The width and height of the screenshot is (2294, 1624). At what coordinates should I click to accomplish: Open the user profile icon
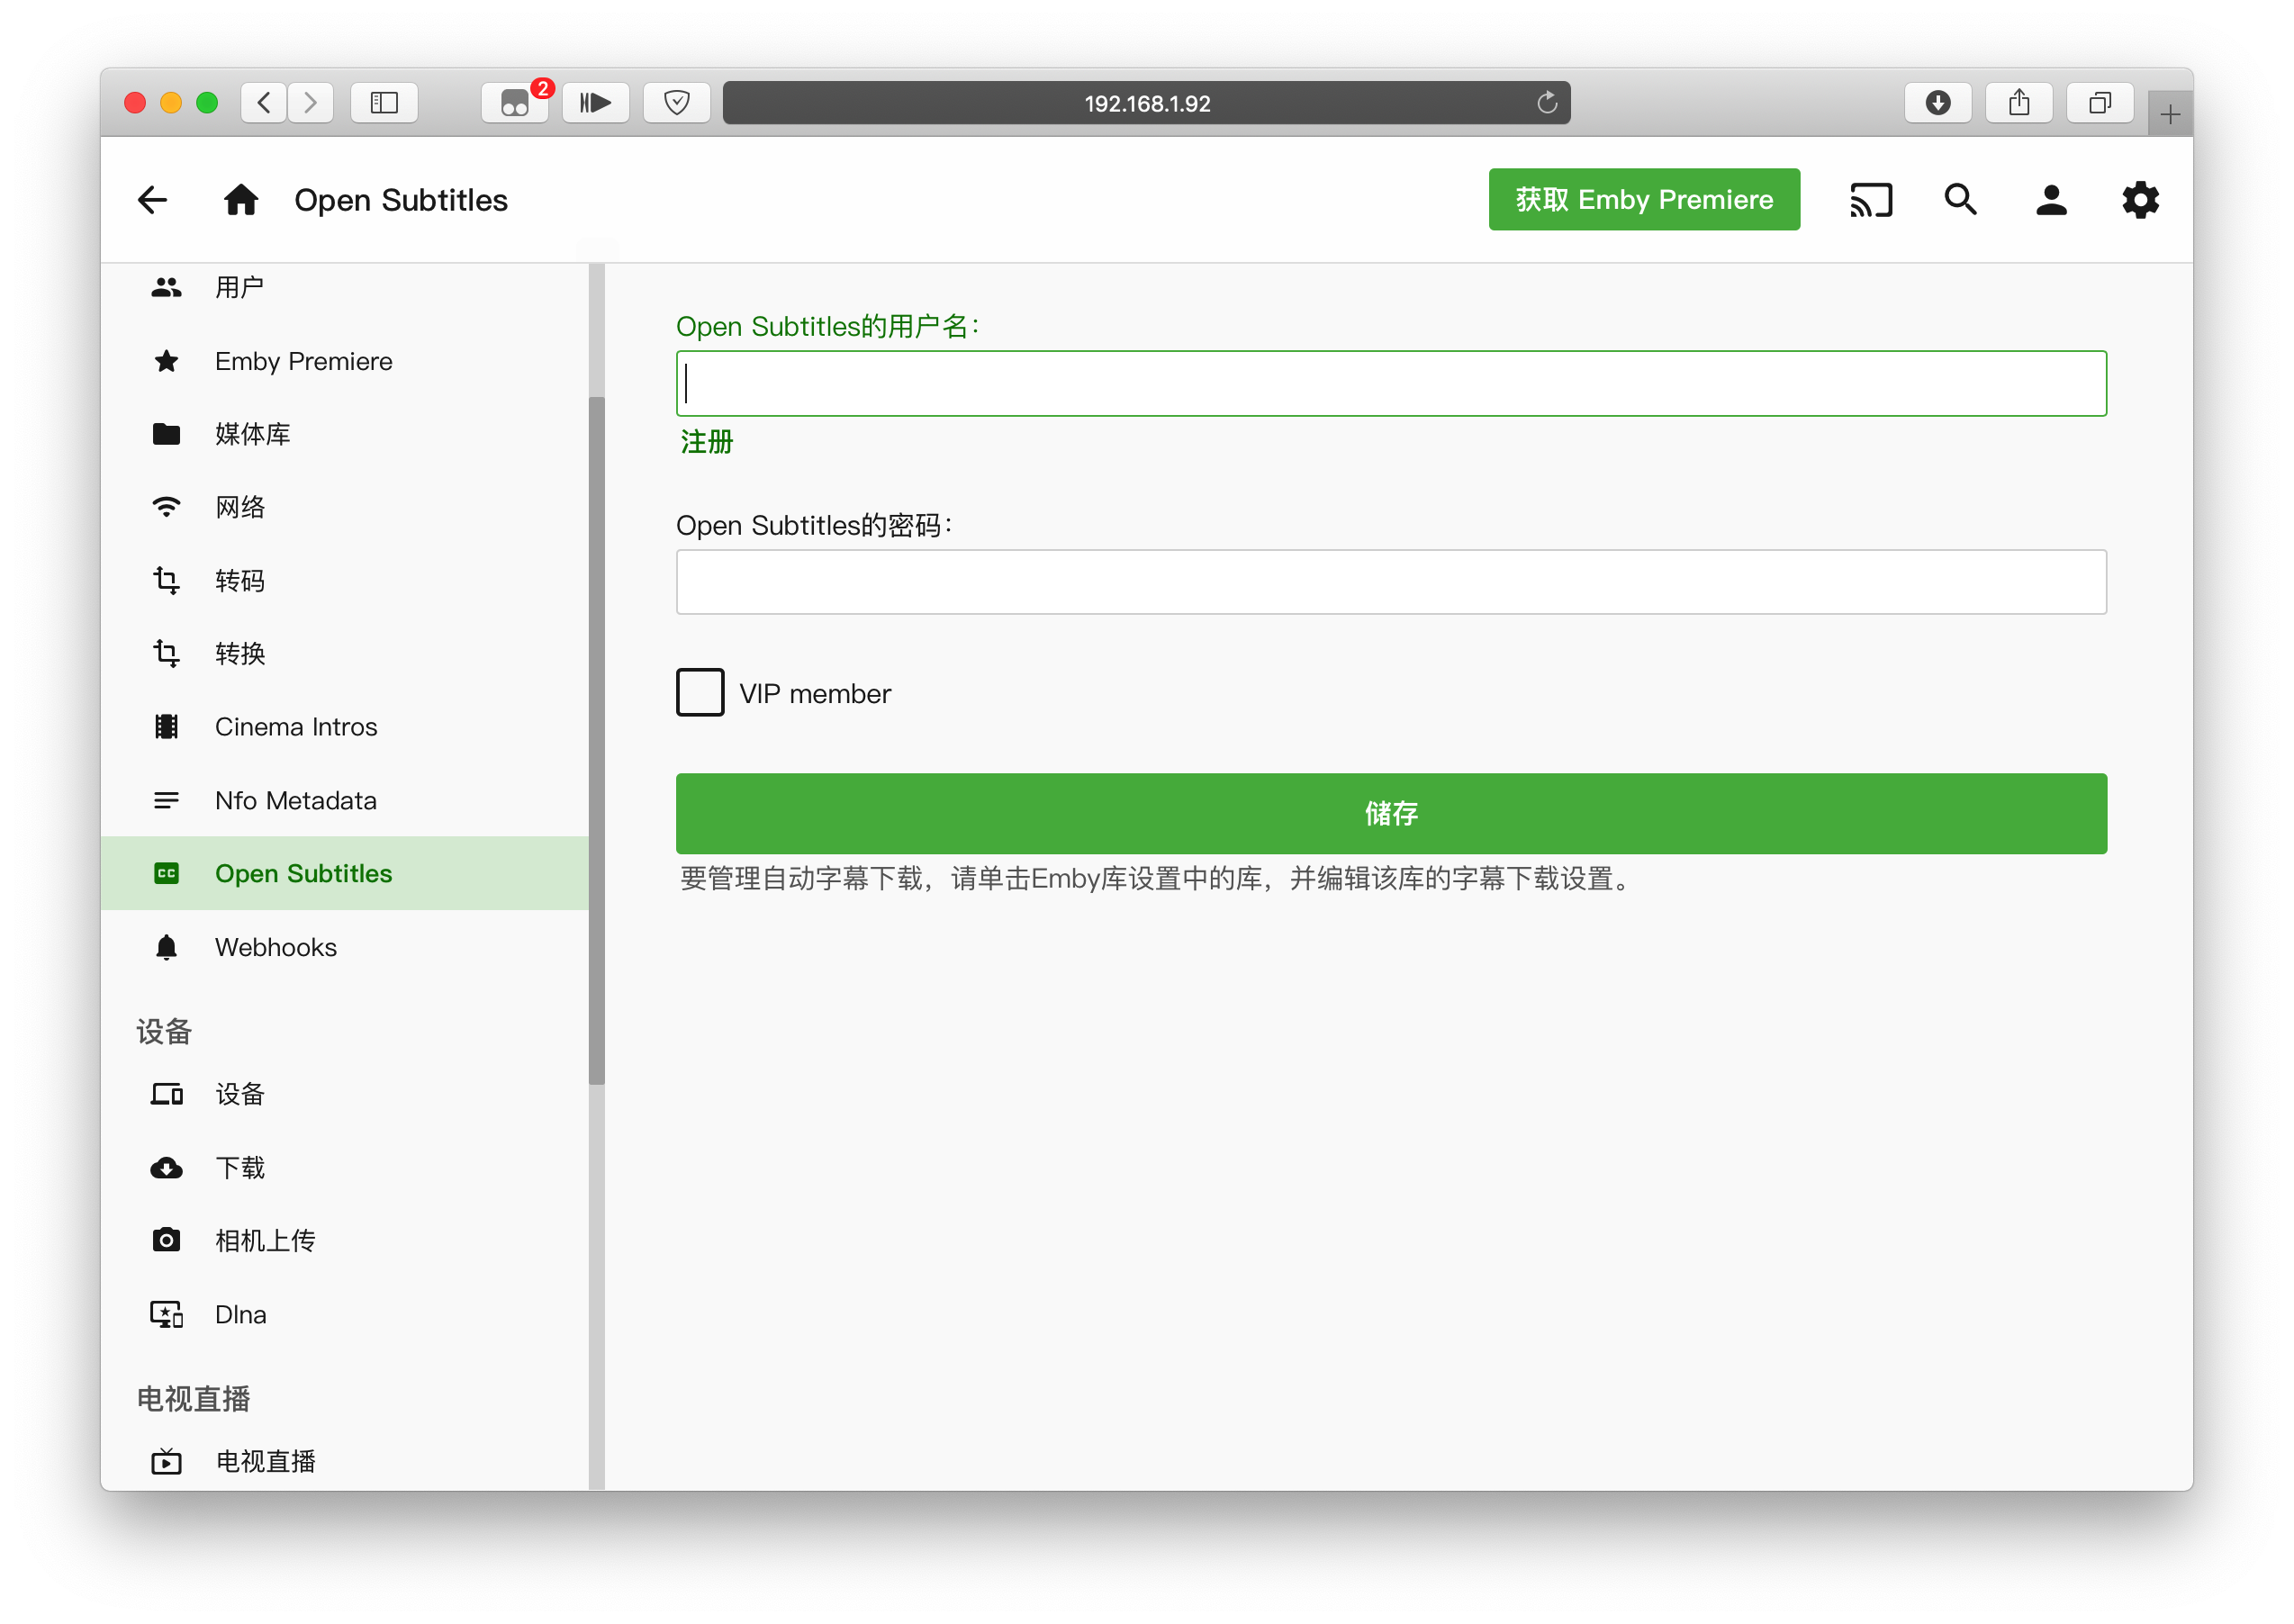coord(2051,200)
